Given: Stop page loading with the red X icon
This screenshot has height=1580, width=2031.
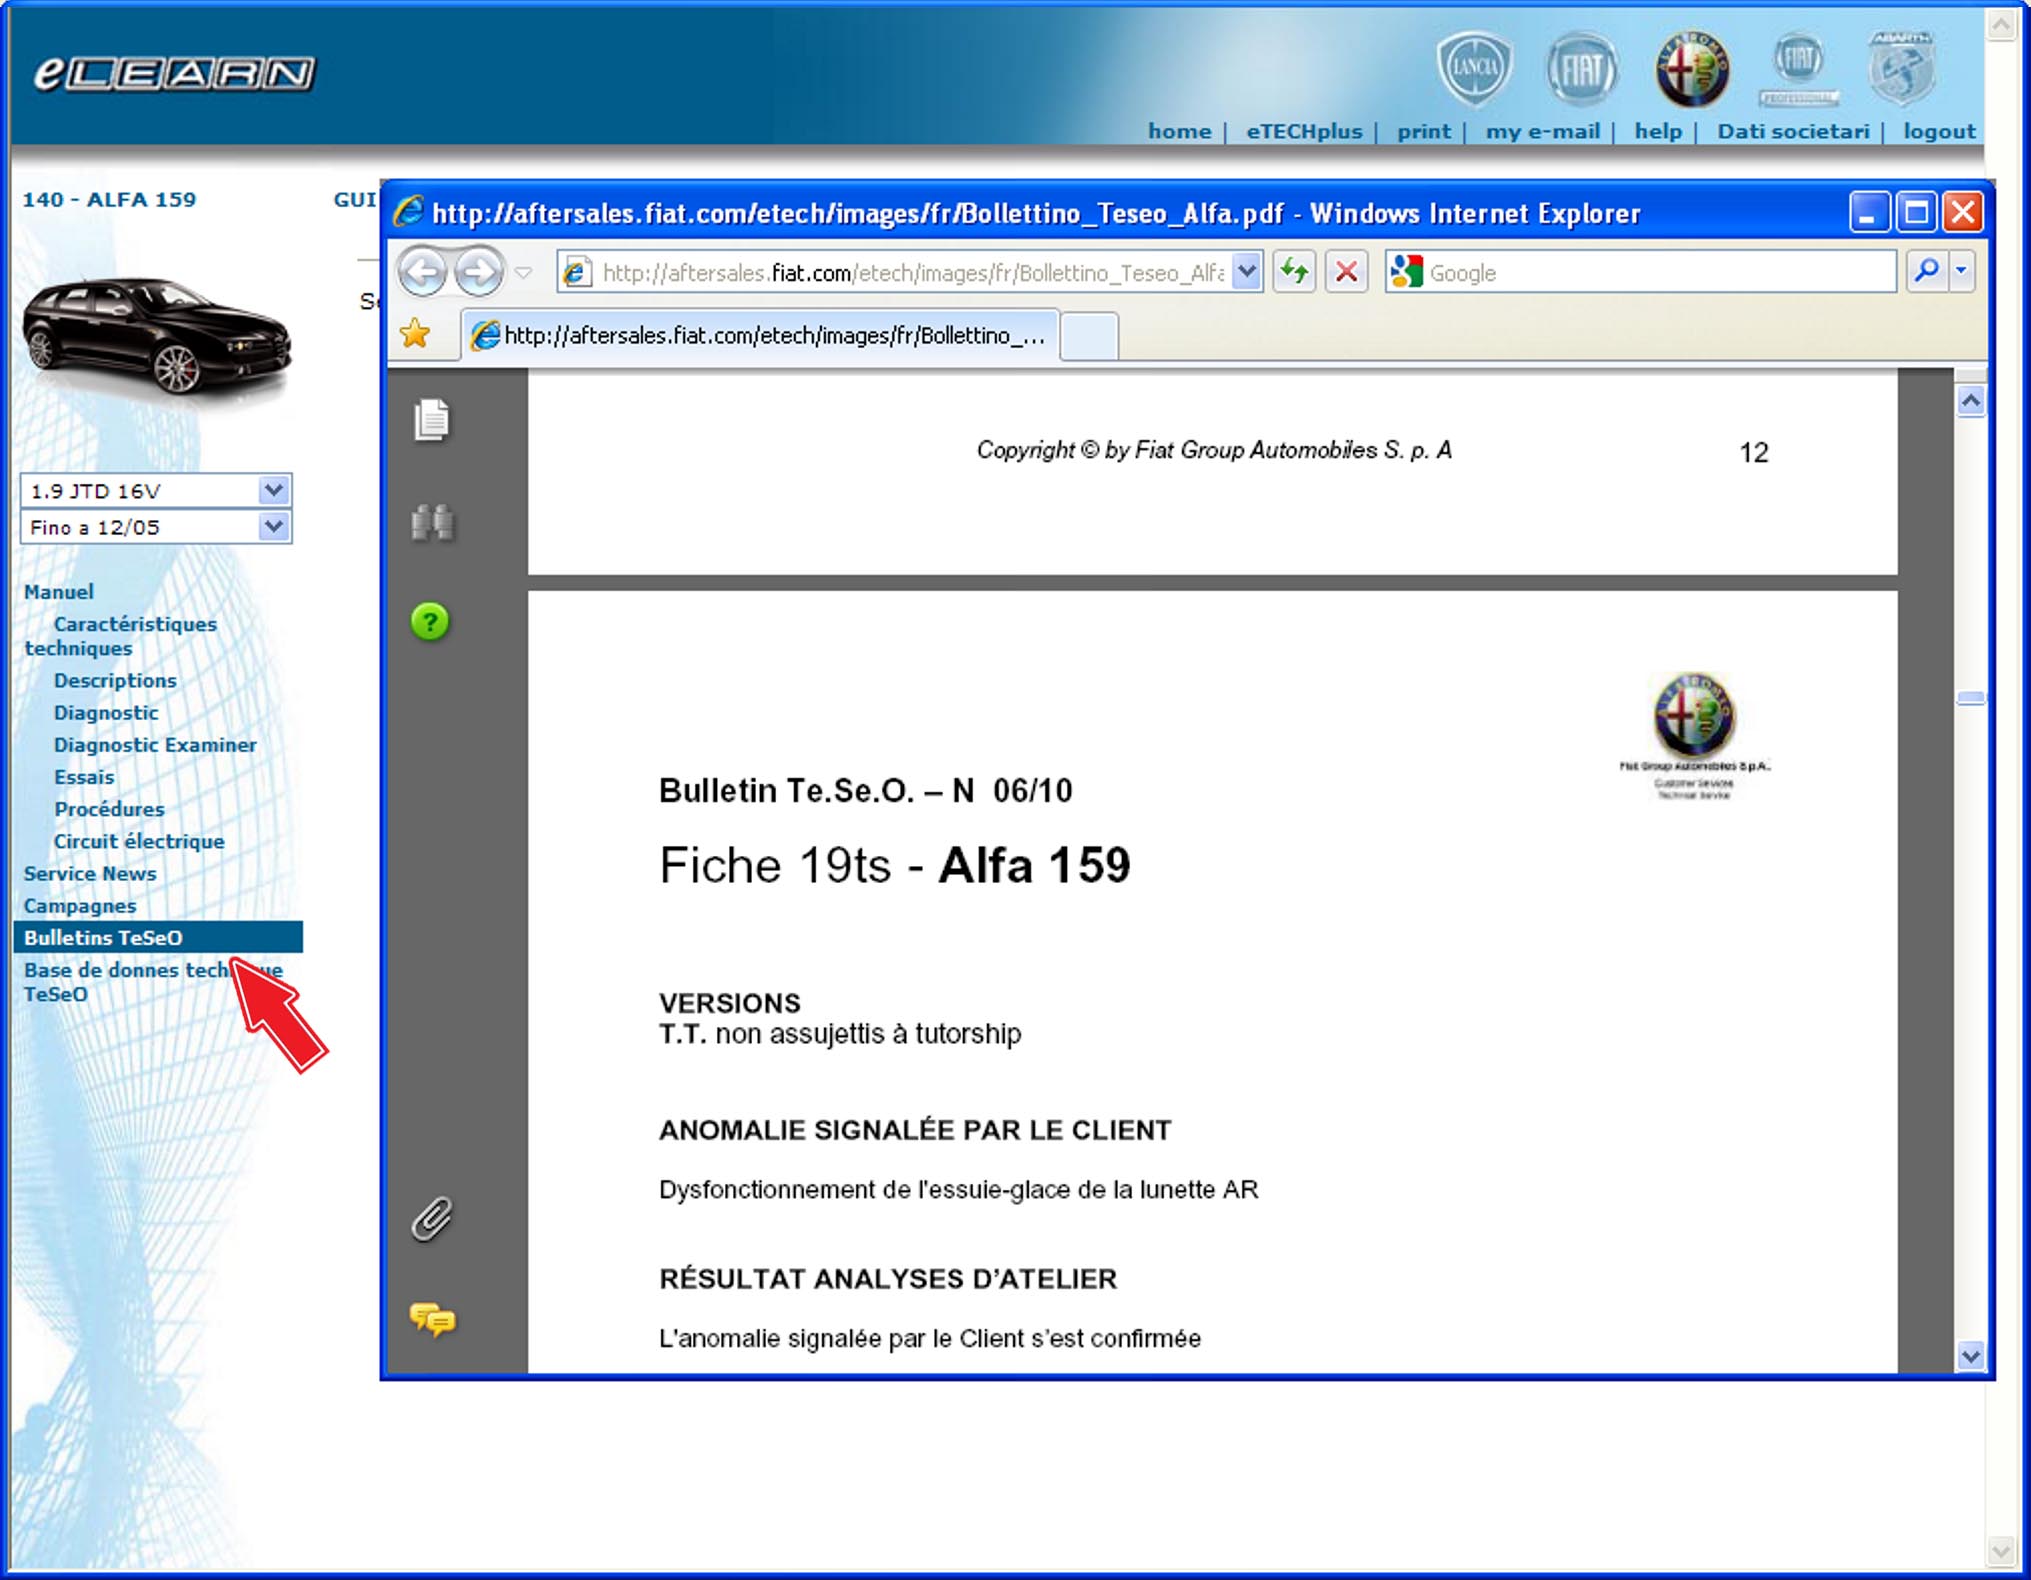Looking at the screenshot, I should pos(1346,272).
